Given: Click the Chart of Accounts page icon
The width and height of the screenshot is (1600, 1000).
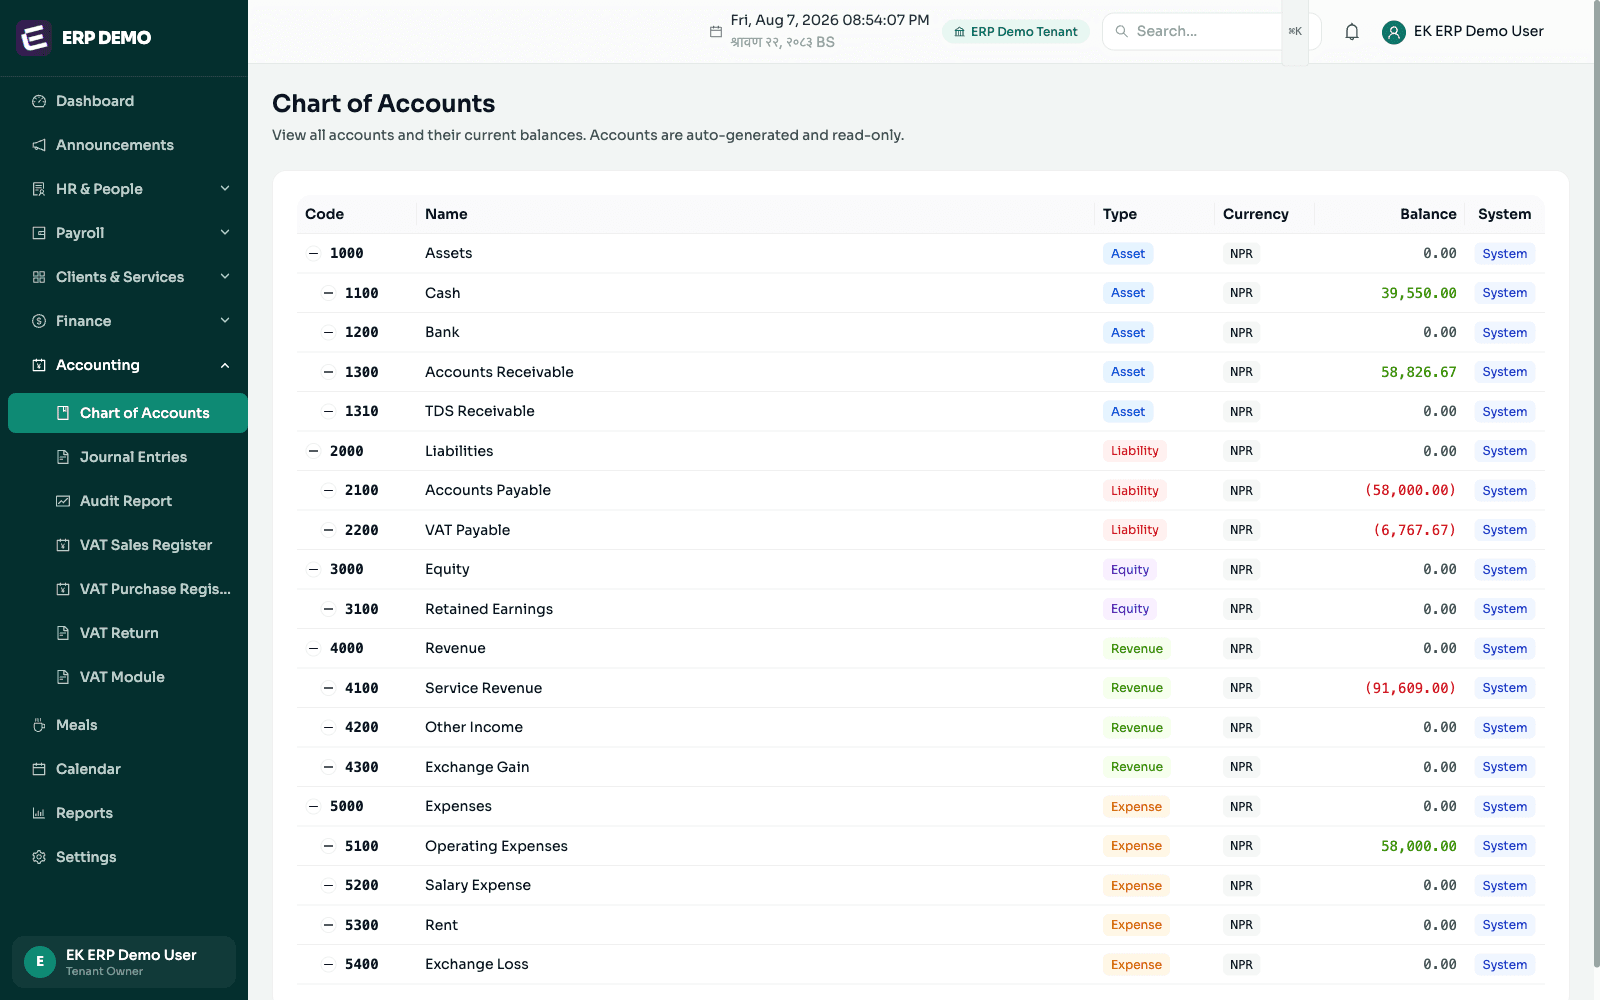Looking at the screenshot, I should point(63,413).
